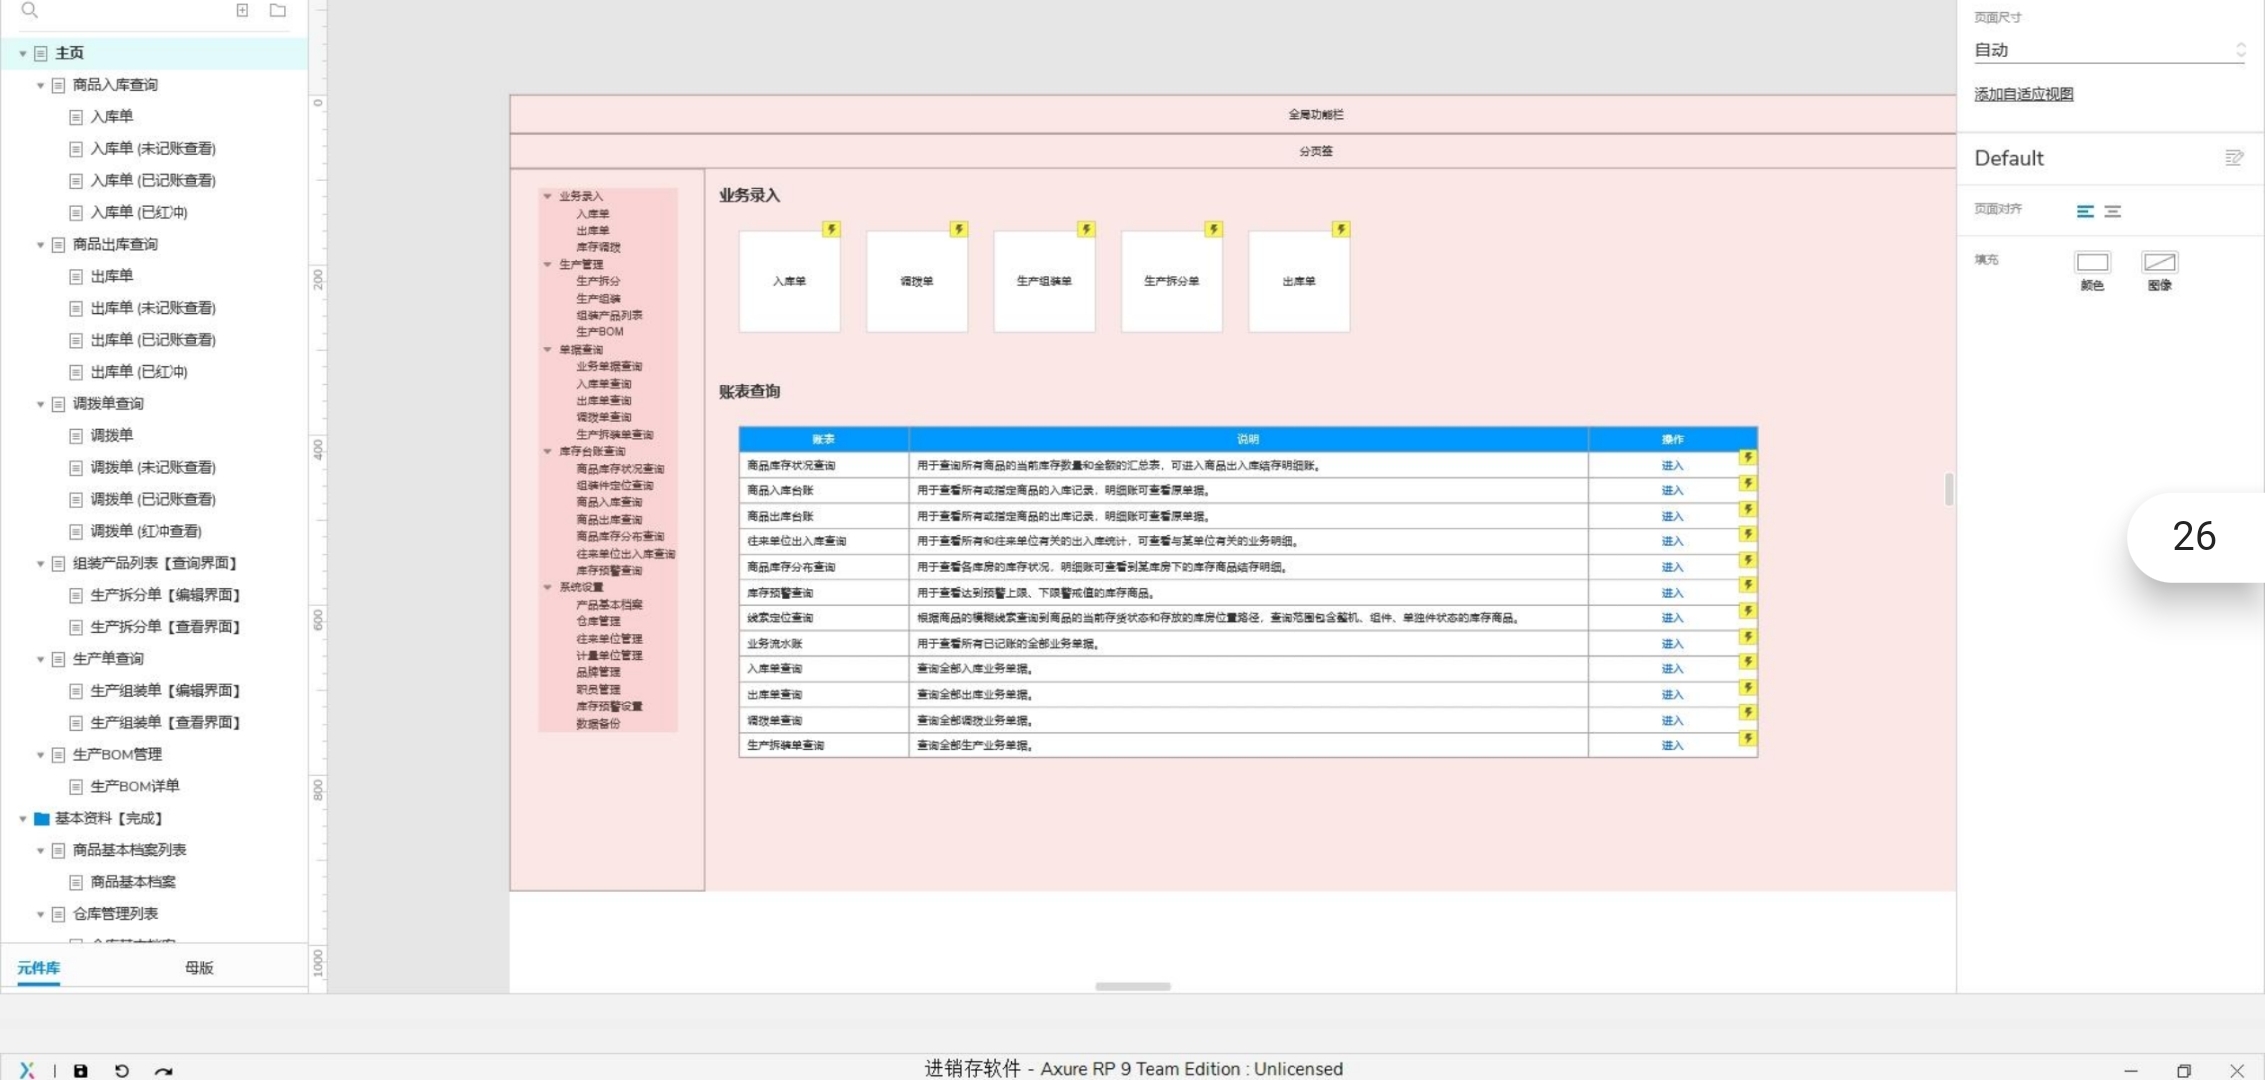Select left page alignment icon
Screen dimensions: 2265x1080
[x=2085, y=211]
